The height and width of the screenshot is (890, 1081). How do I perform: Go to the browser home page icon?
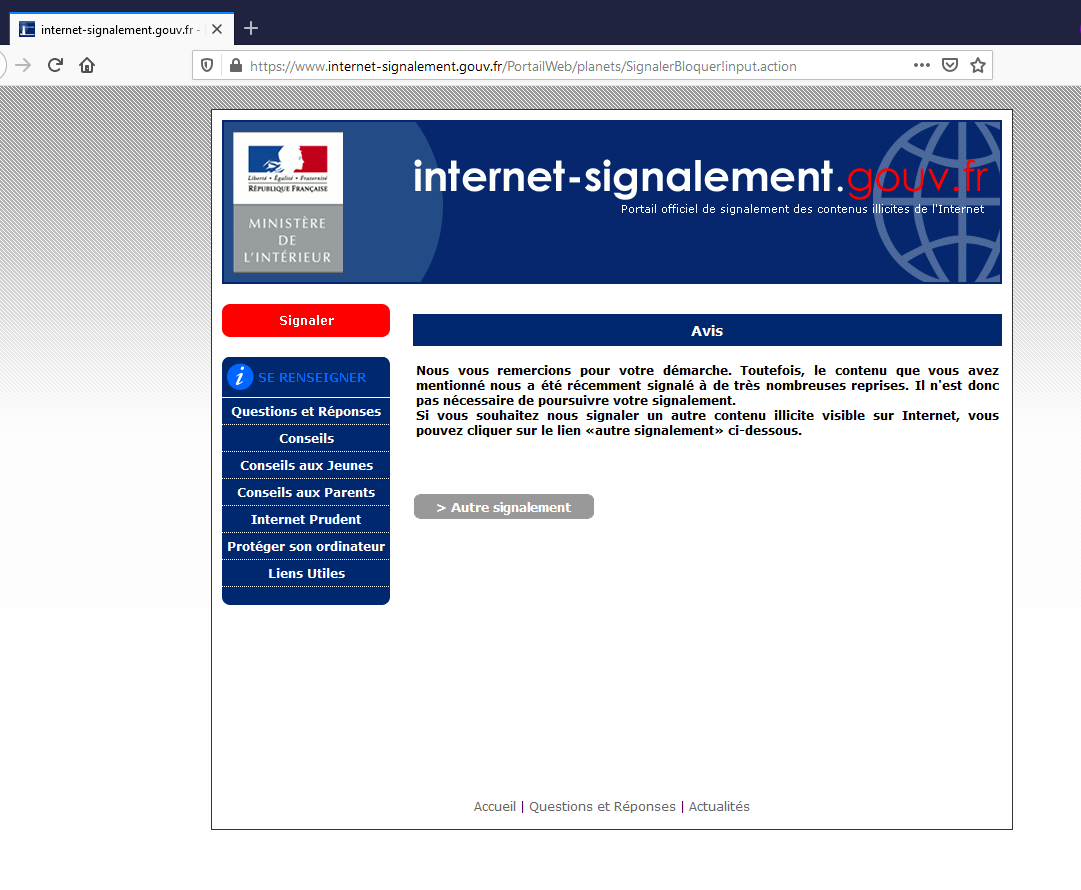(87, 65)
